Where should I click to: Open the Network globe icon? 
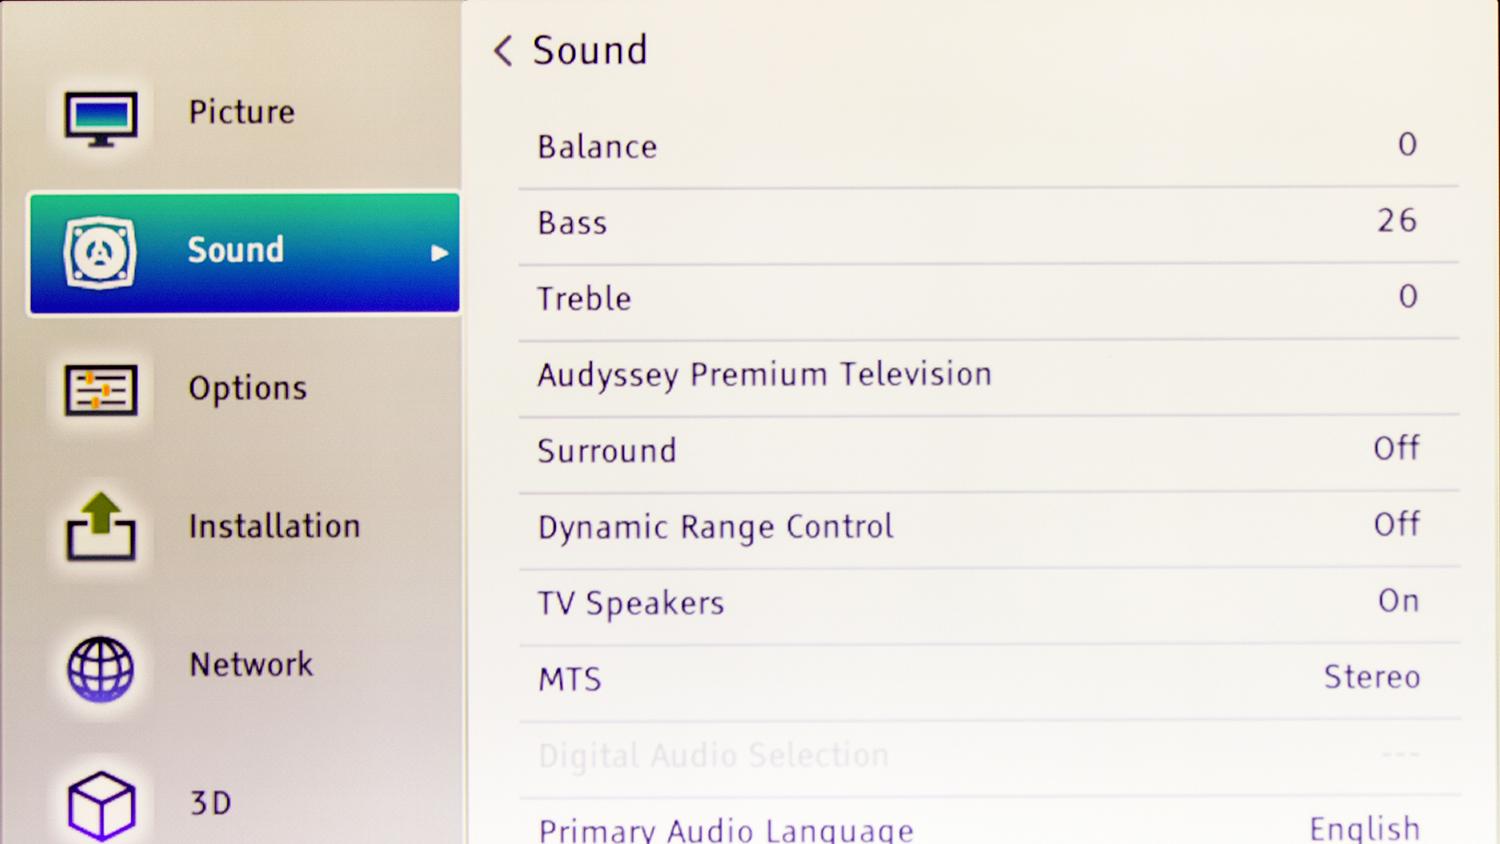tap(100, 668)
